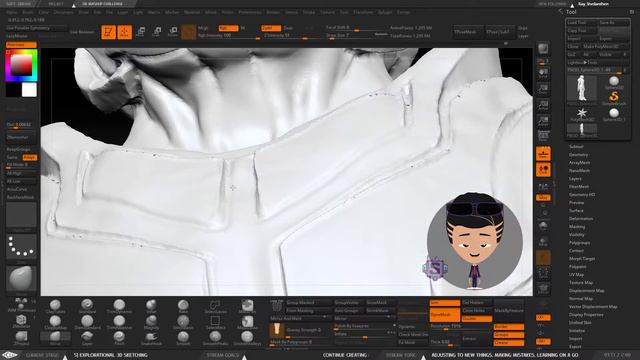Click the Load Tool button

[581, 23]
